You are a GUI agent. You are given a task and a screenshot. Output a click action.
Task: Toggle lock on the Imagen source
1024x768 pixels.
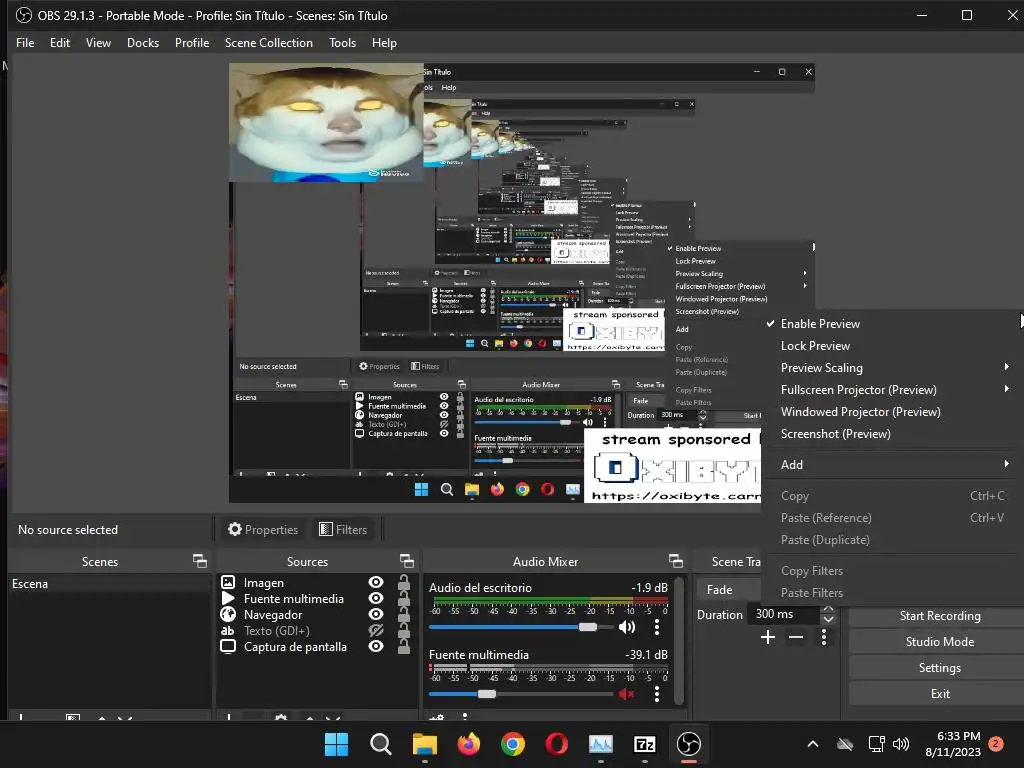coord(404,582)
